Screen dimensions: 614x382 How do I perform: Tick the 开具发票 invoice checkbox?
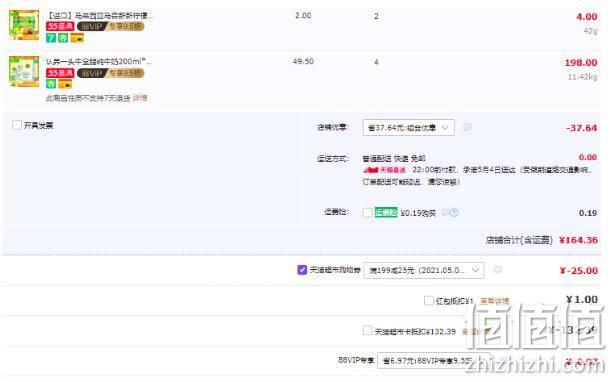click(17, 125)
